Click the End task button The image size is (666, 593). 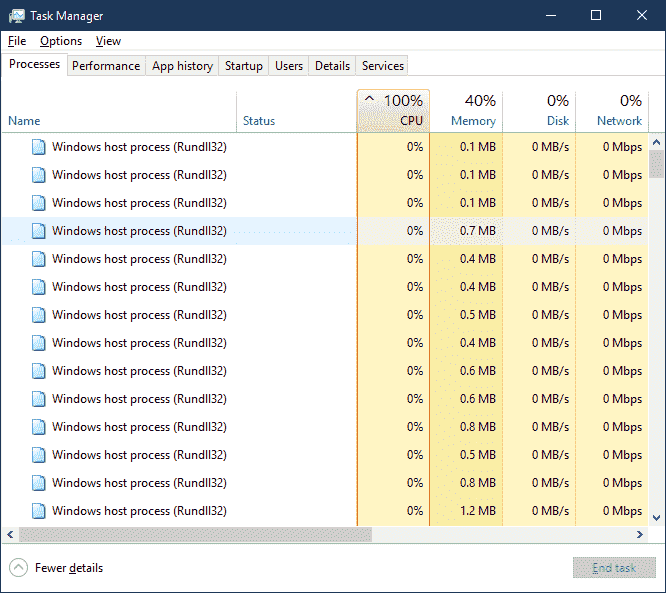pos(614,568)
